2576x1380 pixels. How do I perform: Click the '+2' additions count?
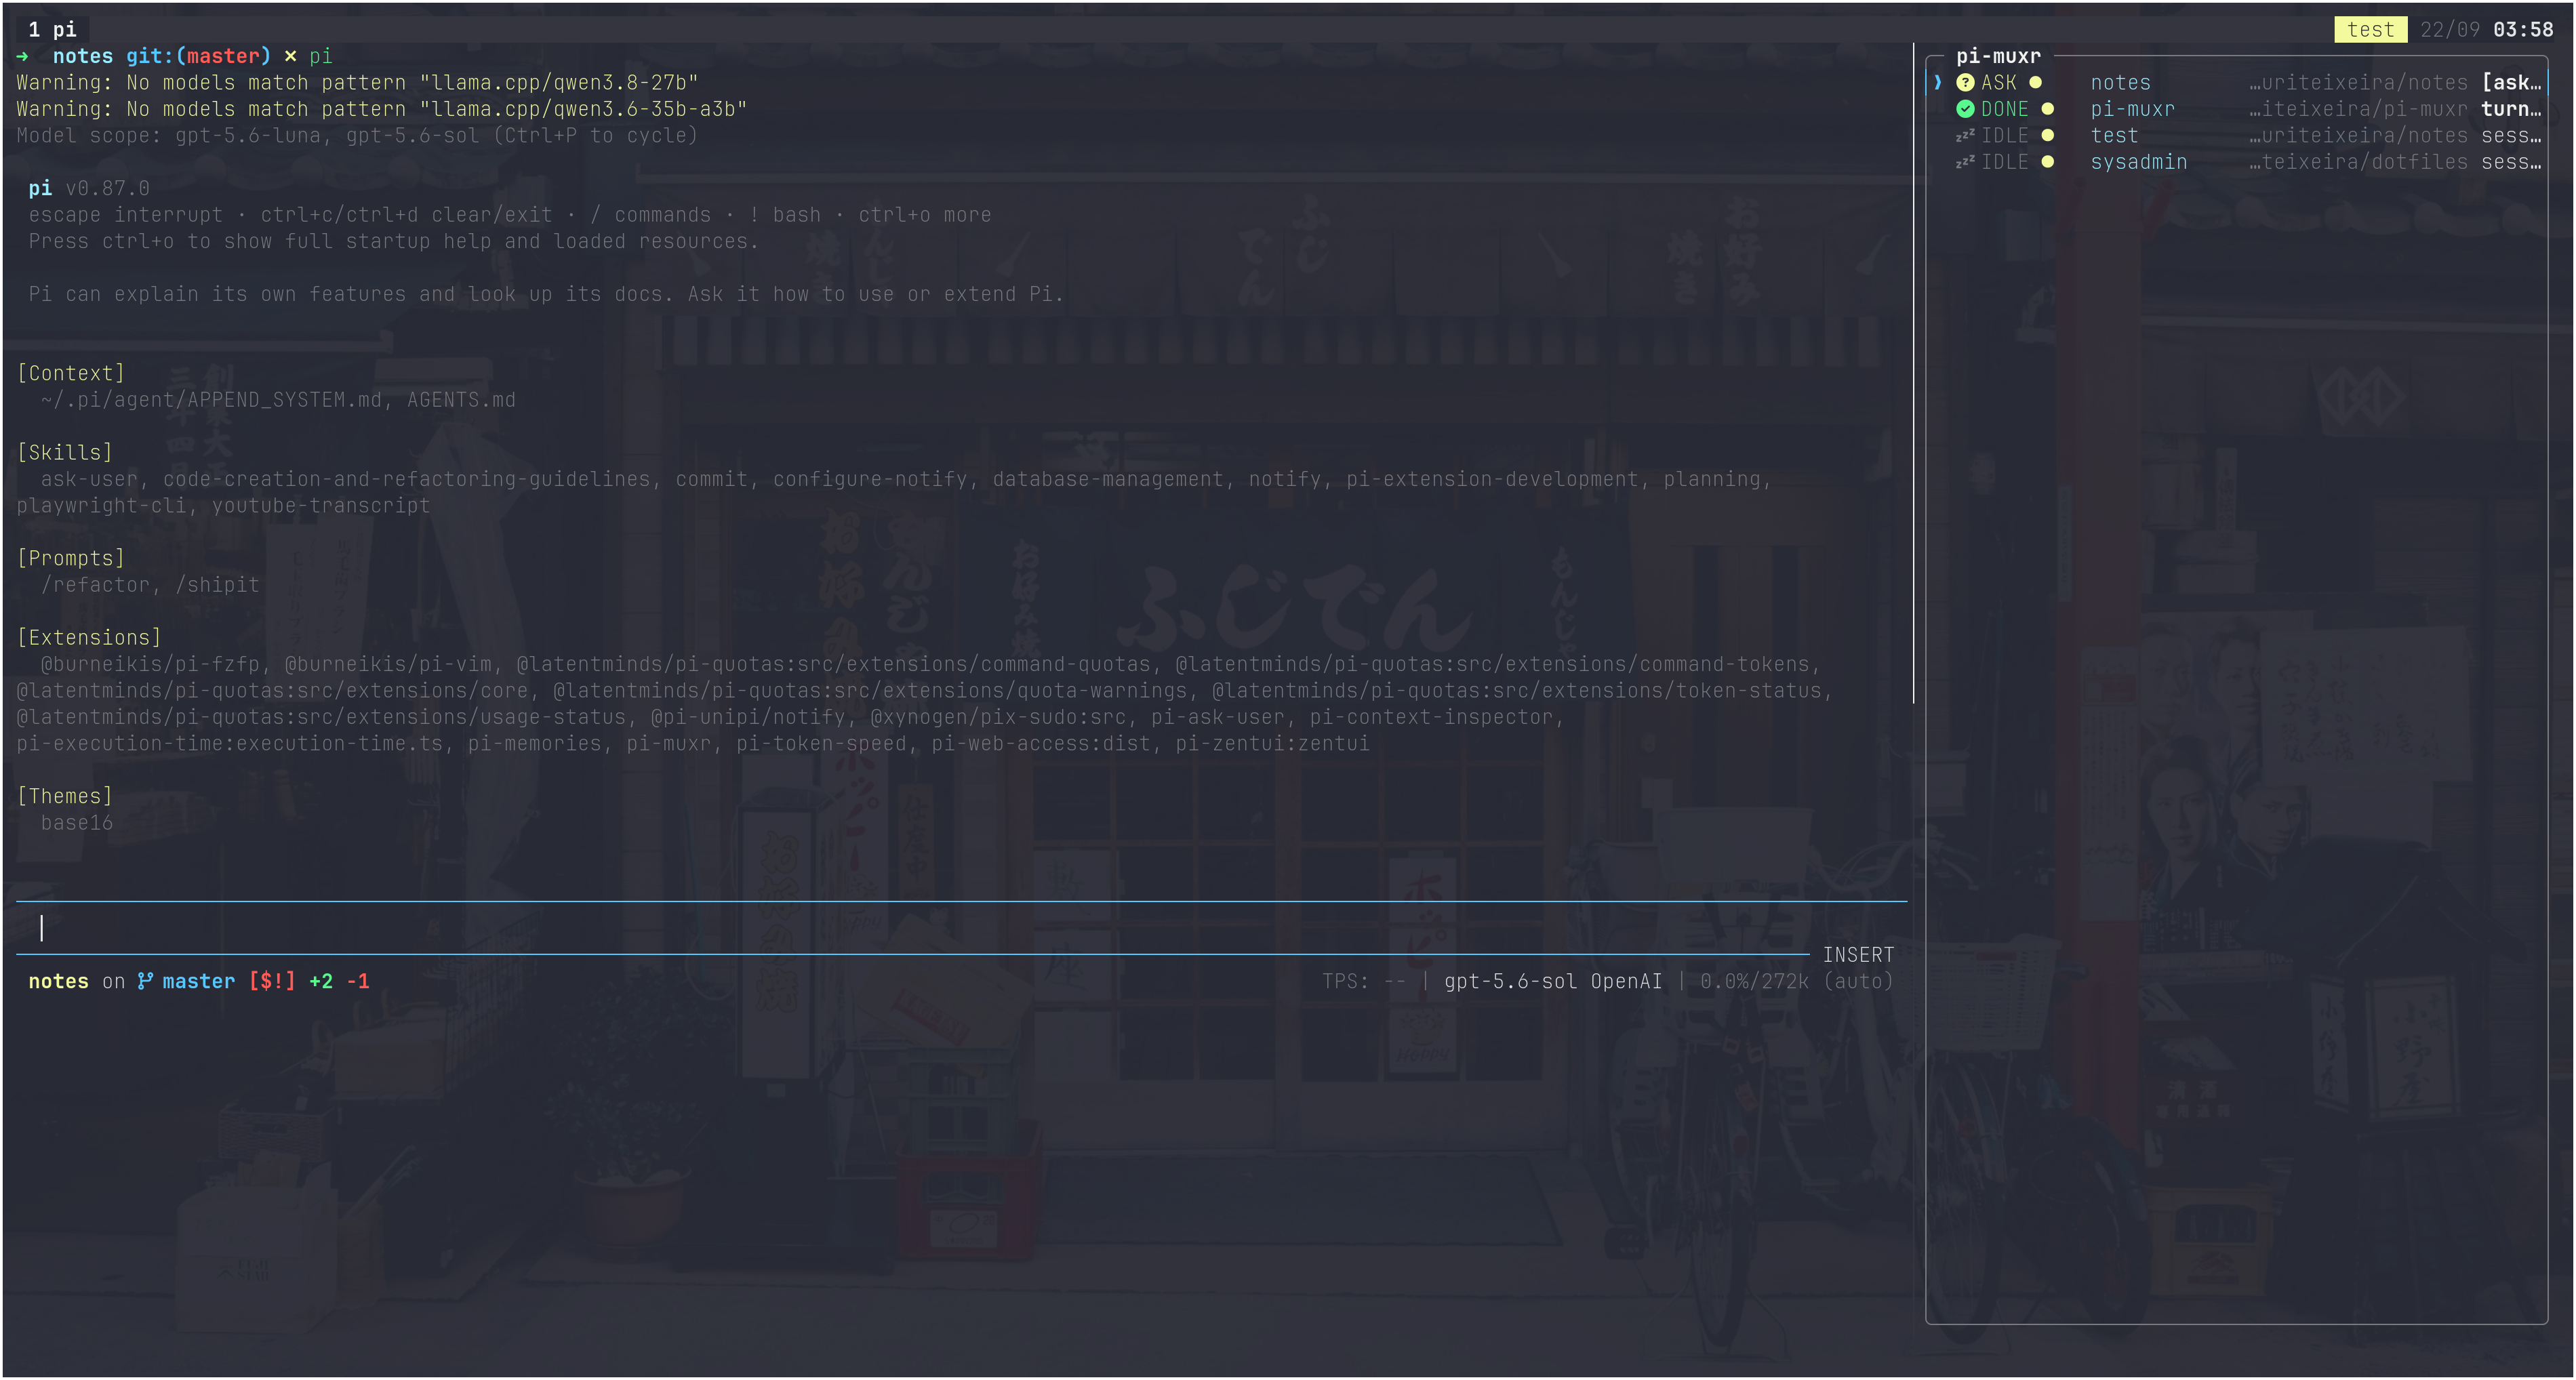(321, 981)
